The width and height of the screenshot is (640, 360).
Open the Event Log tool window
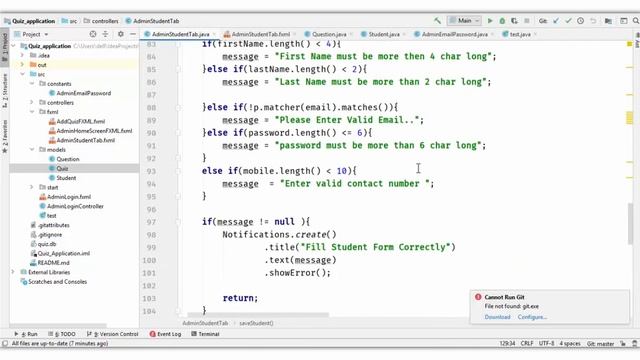click(165, 334)
